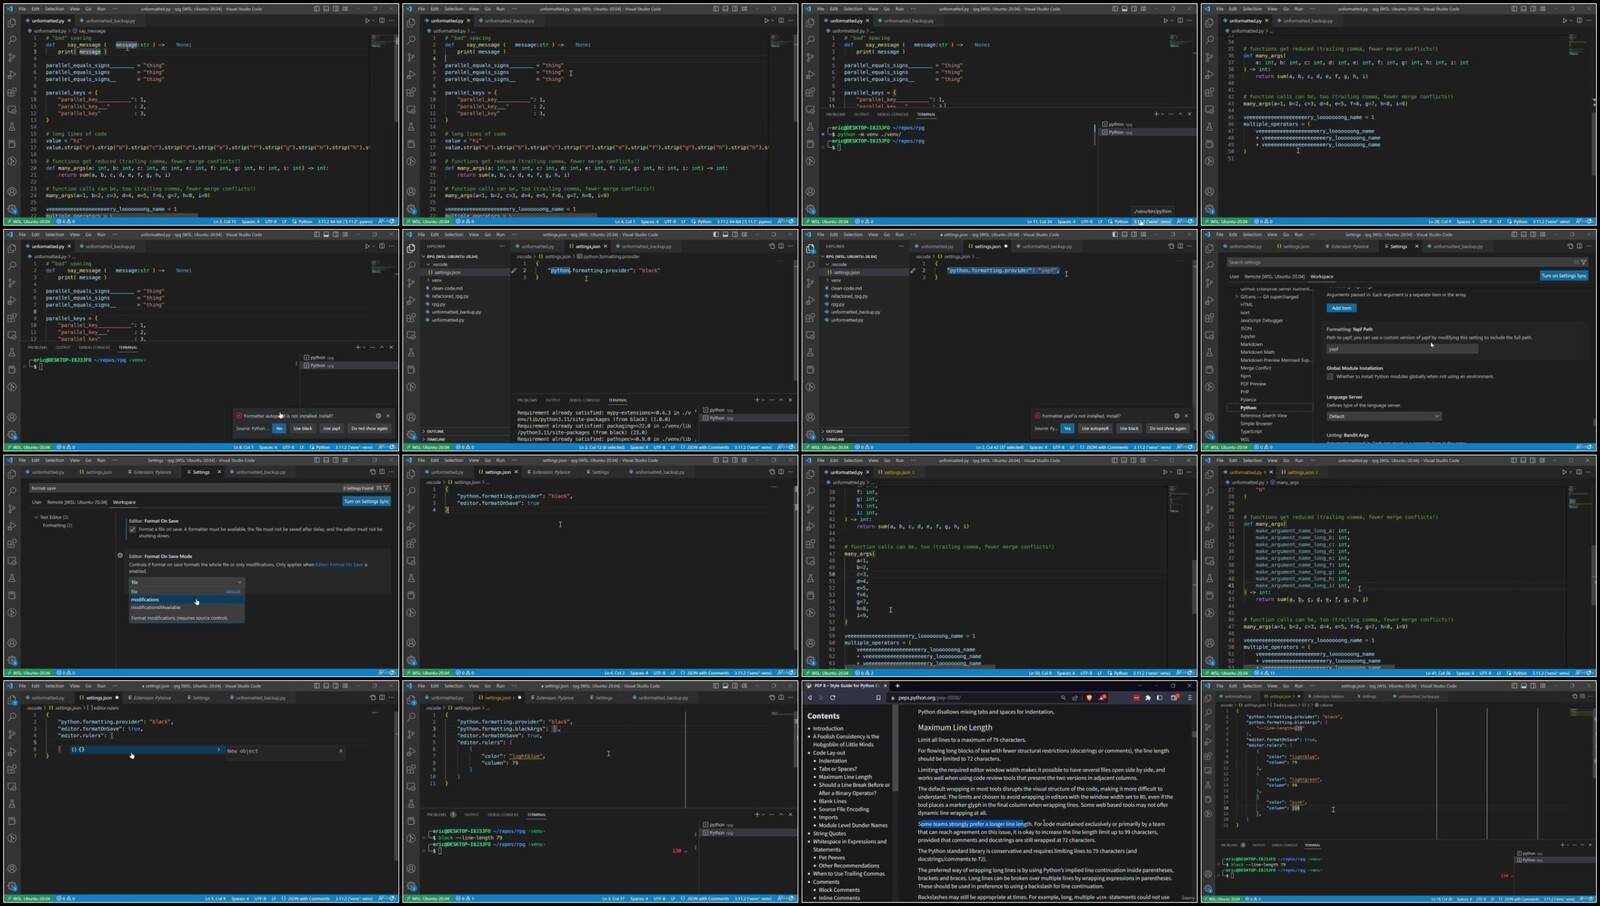Open the Language Server 'Default' dropdown
This screenshot has height=906, width=1600.
[1383, 416]
